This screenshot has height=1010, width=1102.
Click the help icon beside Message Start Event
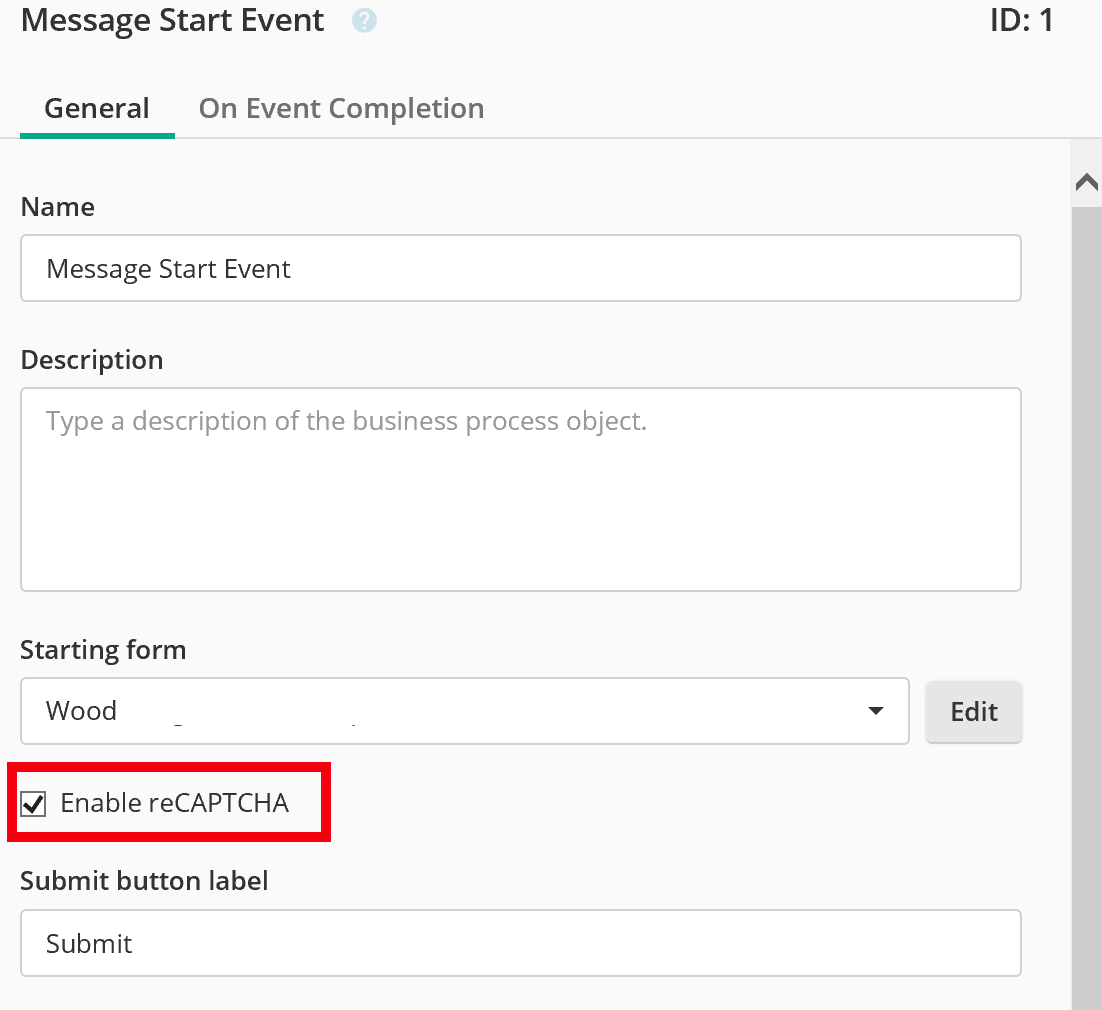[364, 21]
